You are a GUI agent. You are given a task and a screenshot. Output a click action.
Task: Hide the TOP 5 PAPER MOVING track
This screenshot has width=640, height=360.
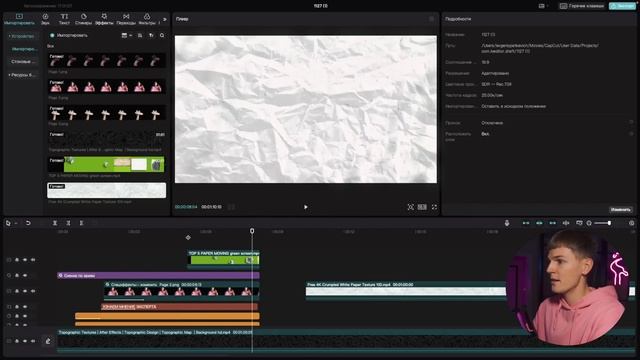(25, 260)
